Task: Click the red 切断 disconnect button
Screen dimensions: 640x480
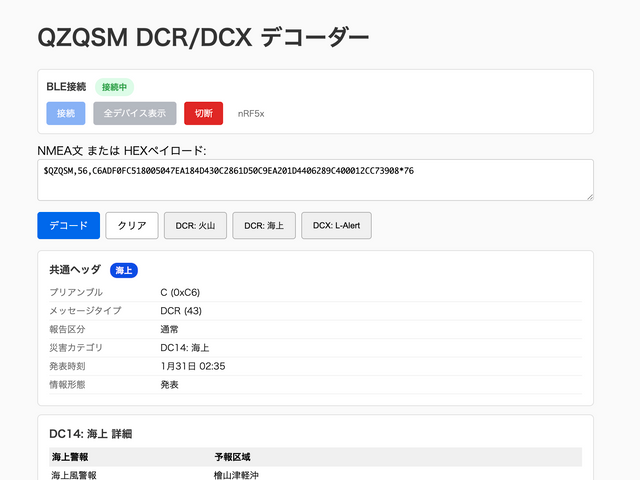Action: click(203, 113)
